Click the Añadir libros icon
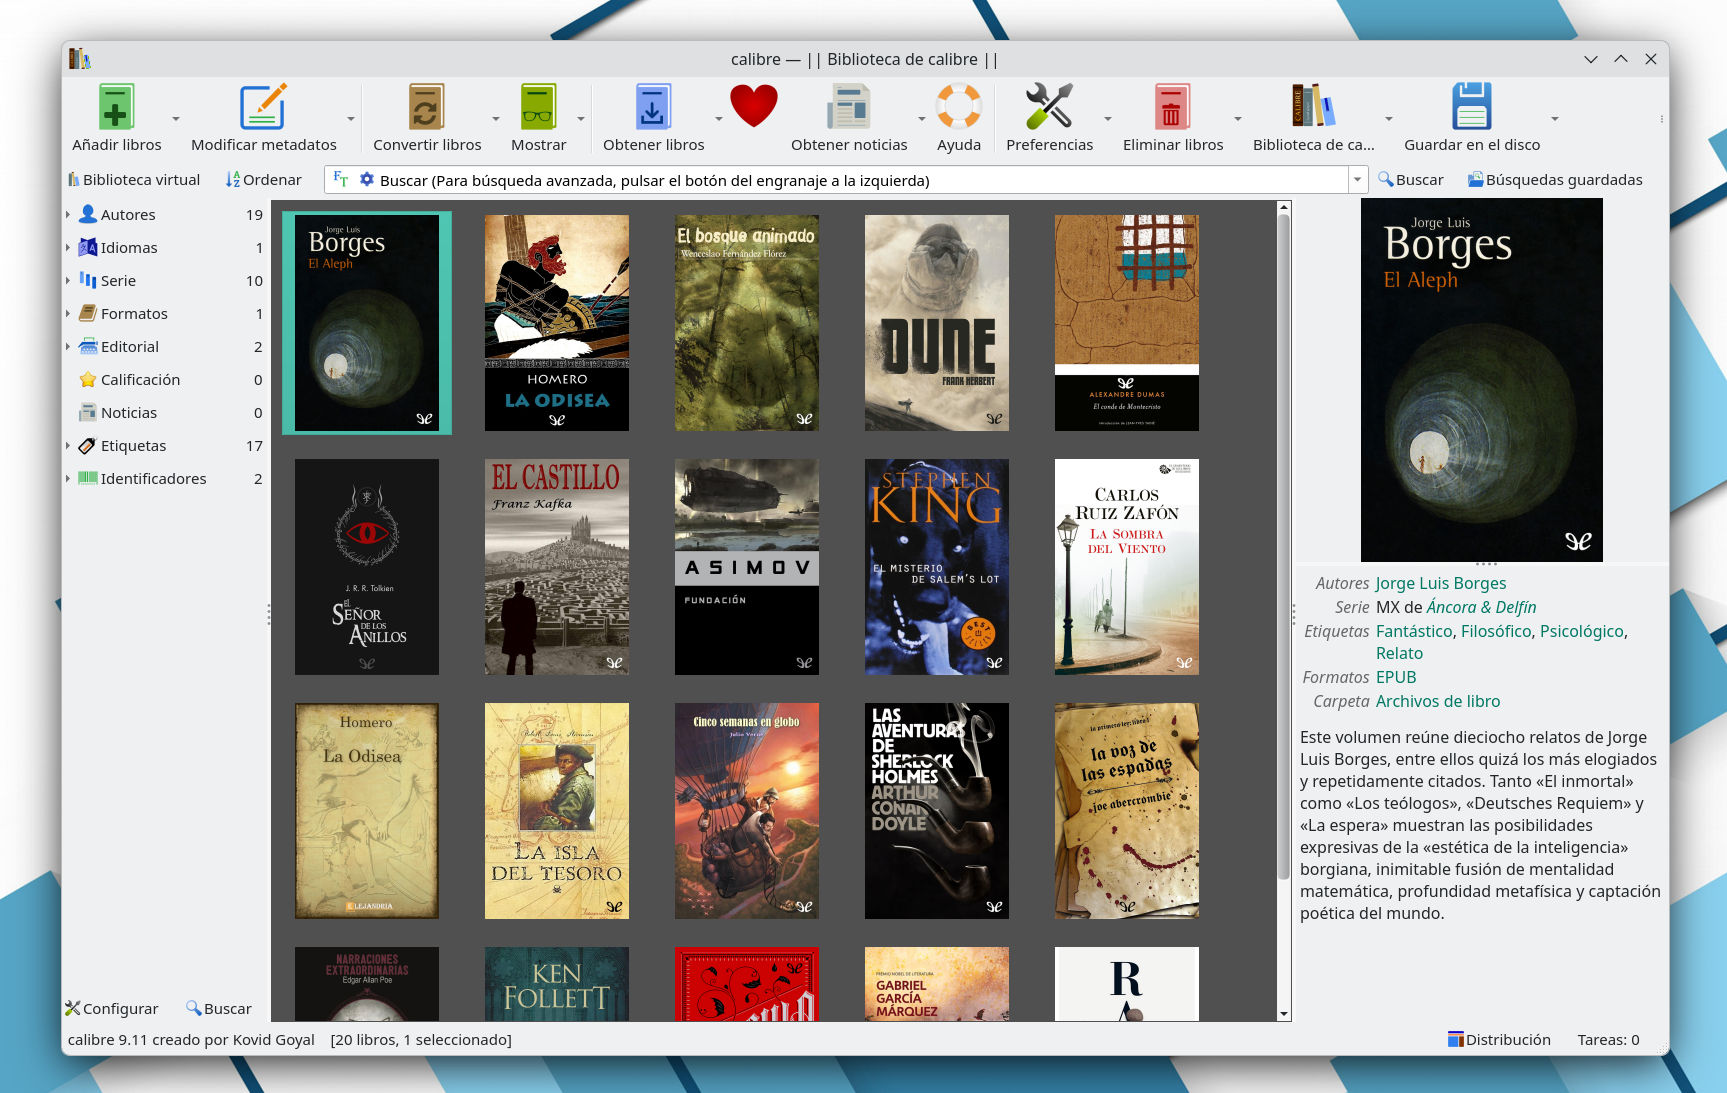The height and width of the screenshot is (1093, 1727). point(116,107)
